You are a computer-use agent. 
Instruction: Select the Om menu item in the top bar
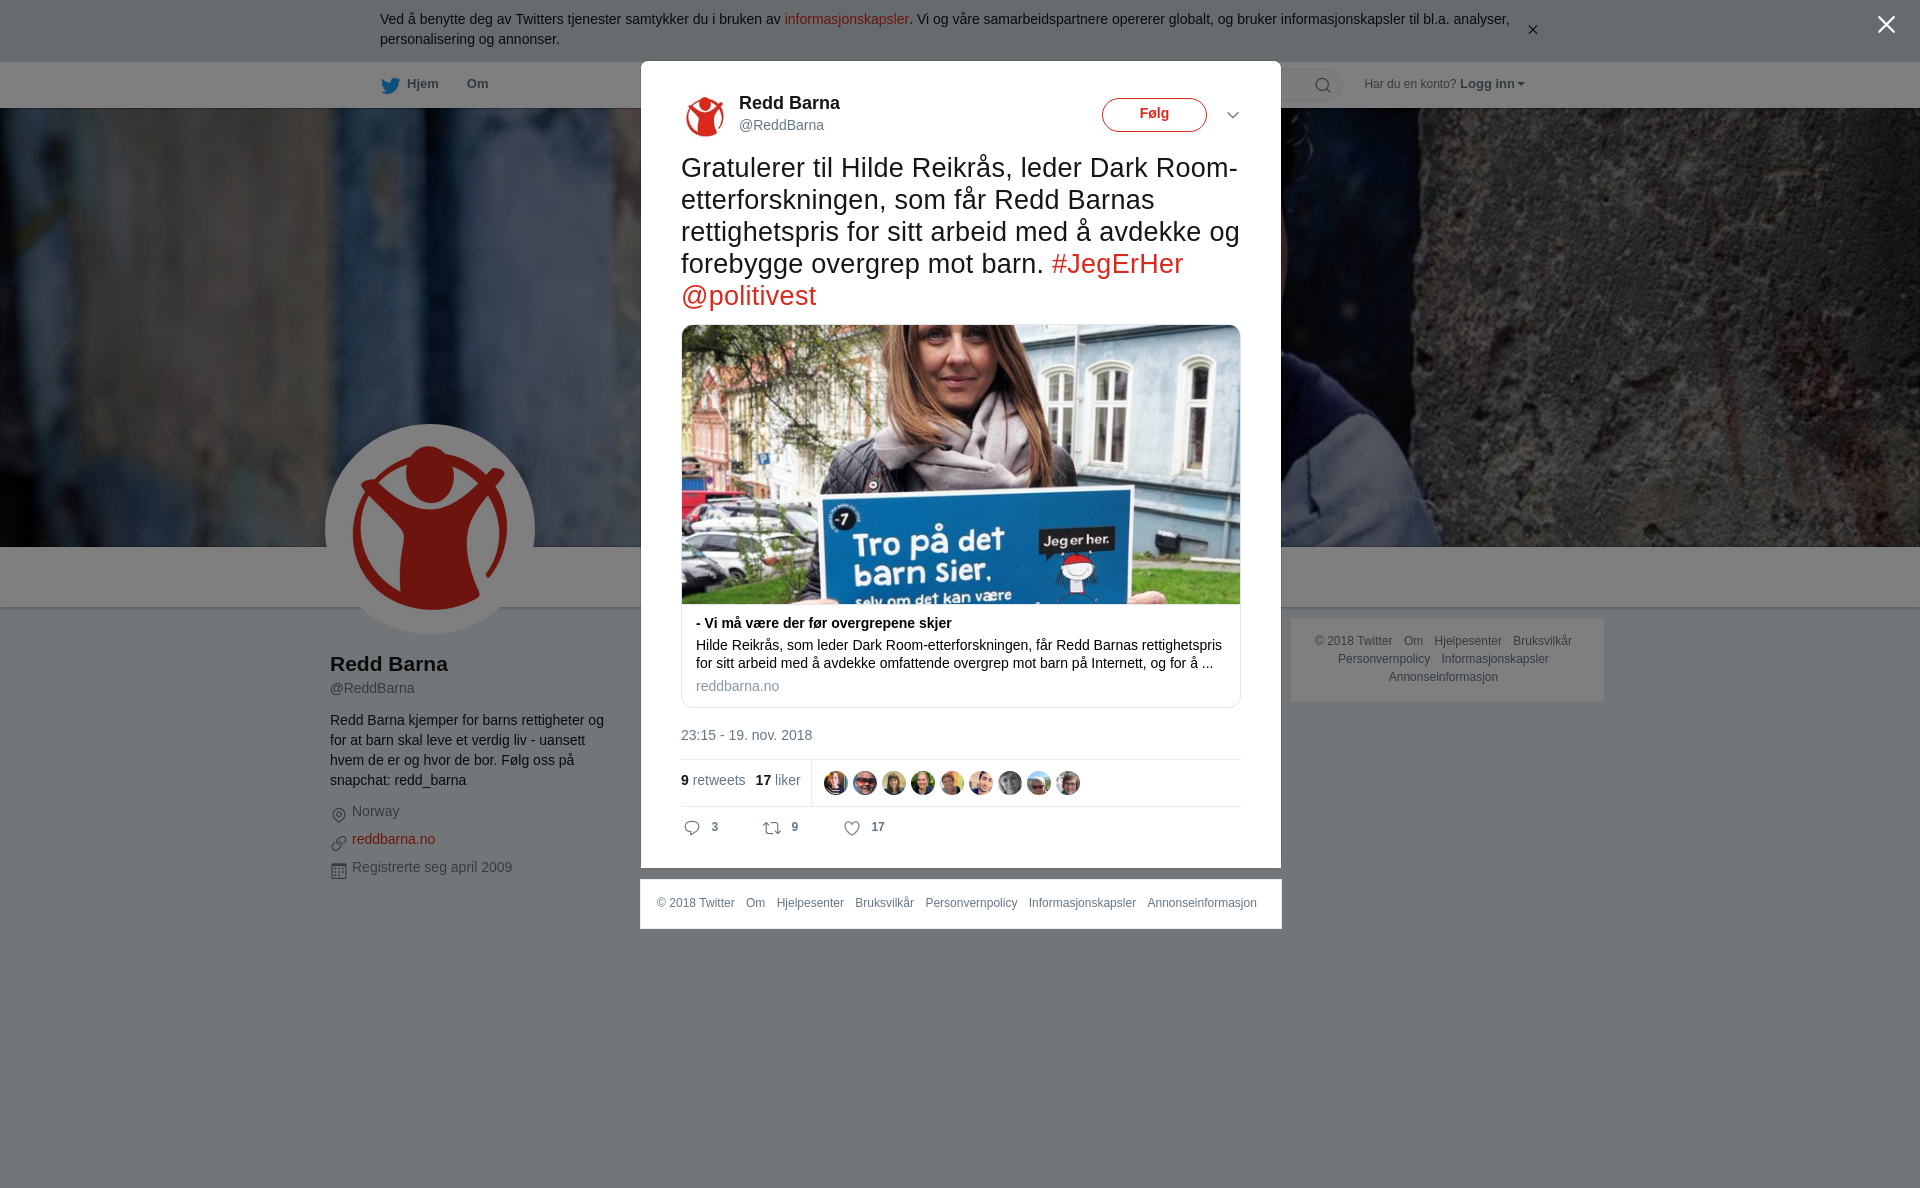pos(477,84)
